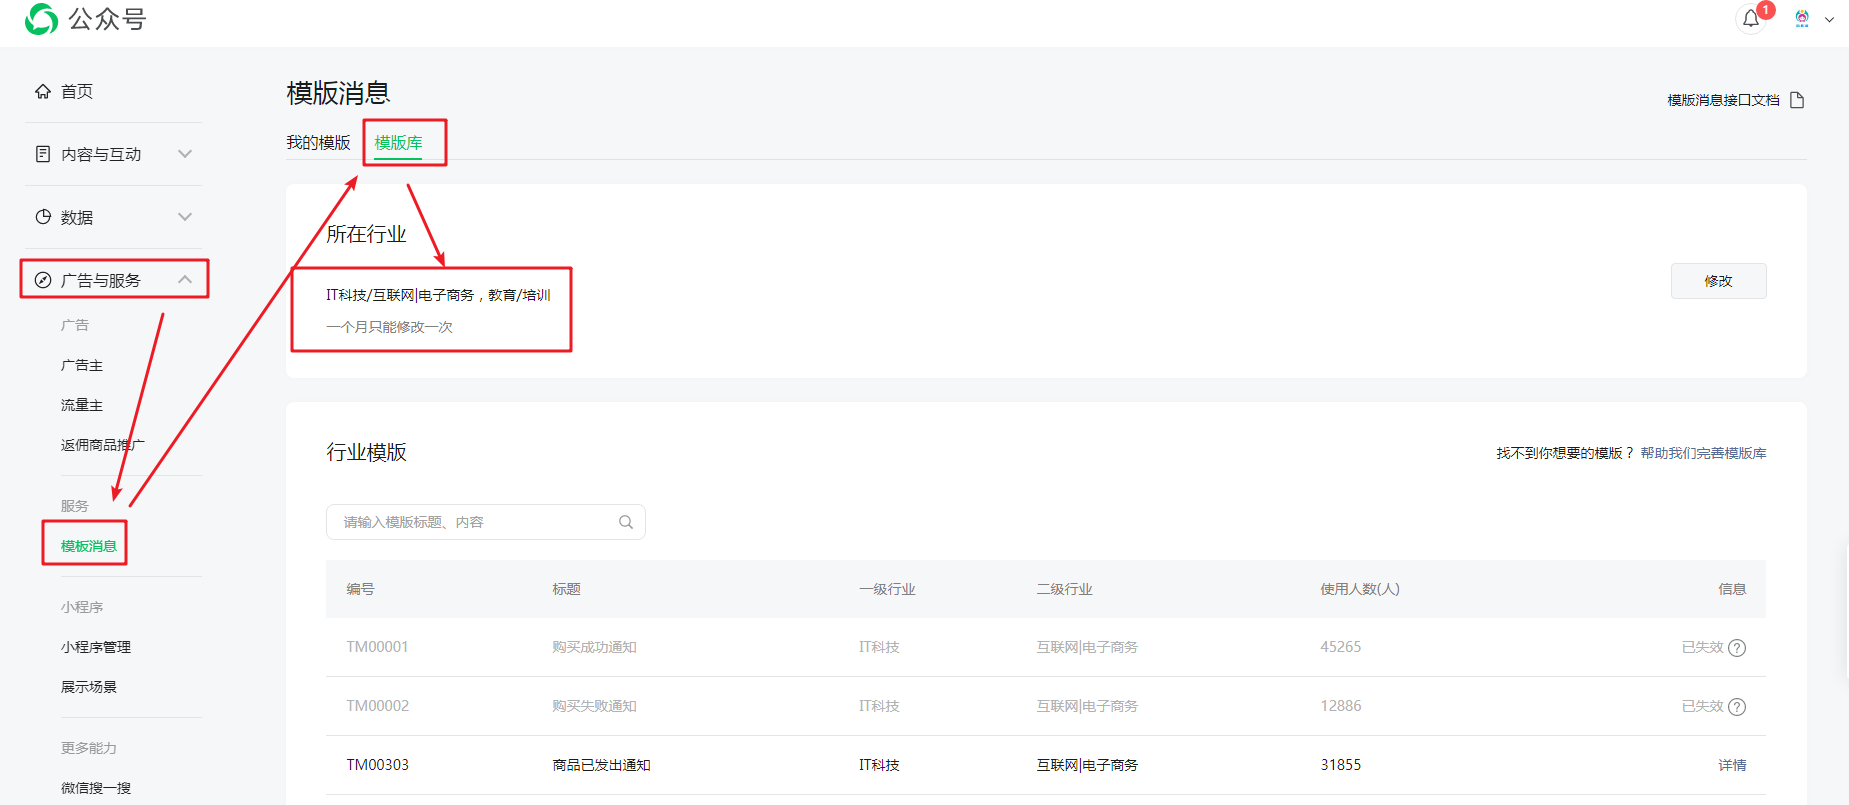Click the help icon for TM00001
The image size is (1849, 805).
tap(1737, 648)
